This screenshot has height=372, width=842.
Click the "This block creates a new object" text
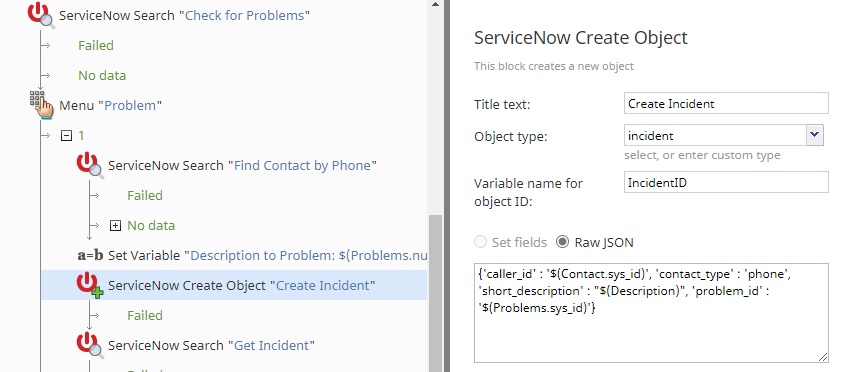[x=554, y=67]
